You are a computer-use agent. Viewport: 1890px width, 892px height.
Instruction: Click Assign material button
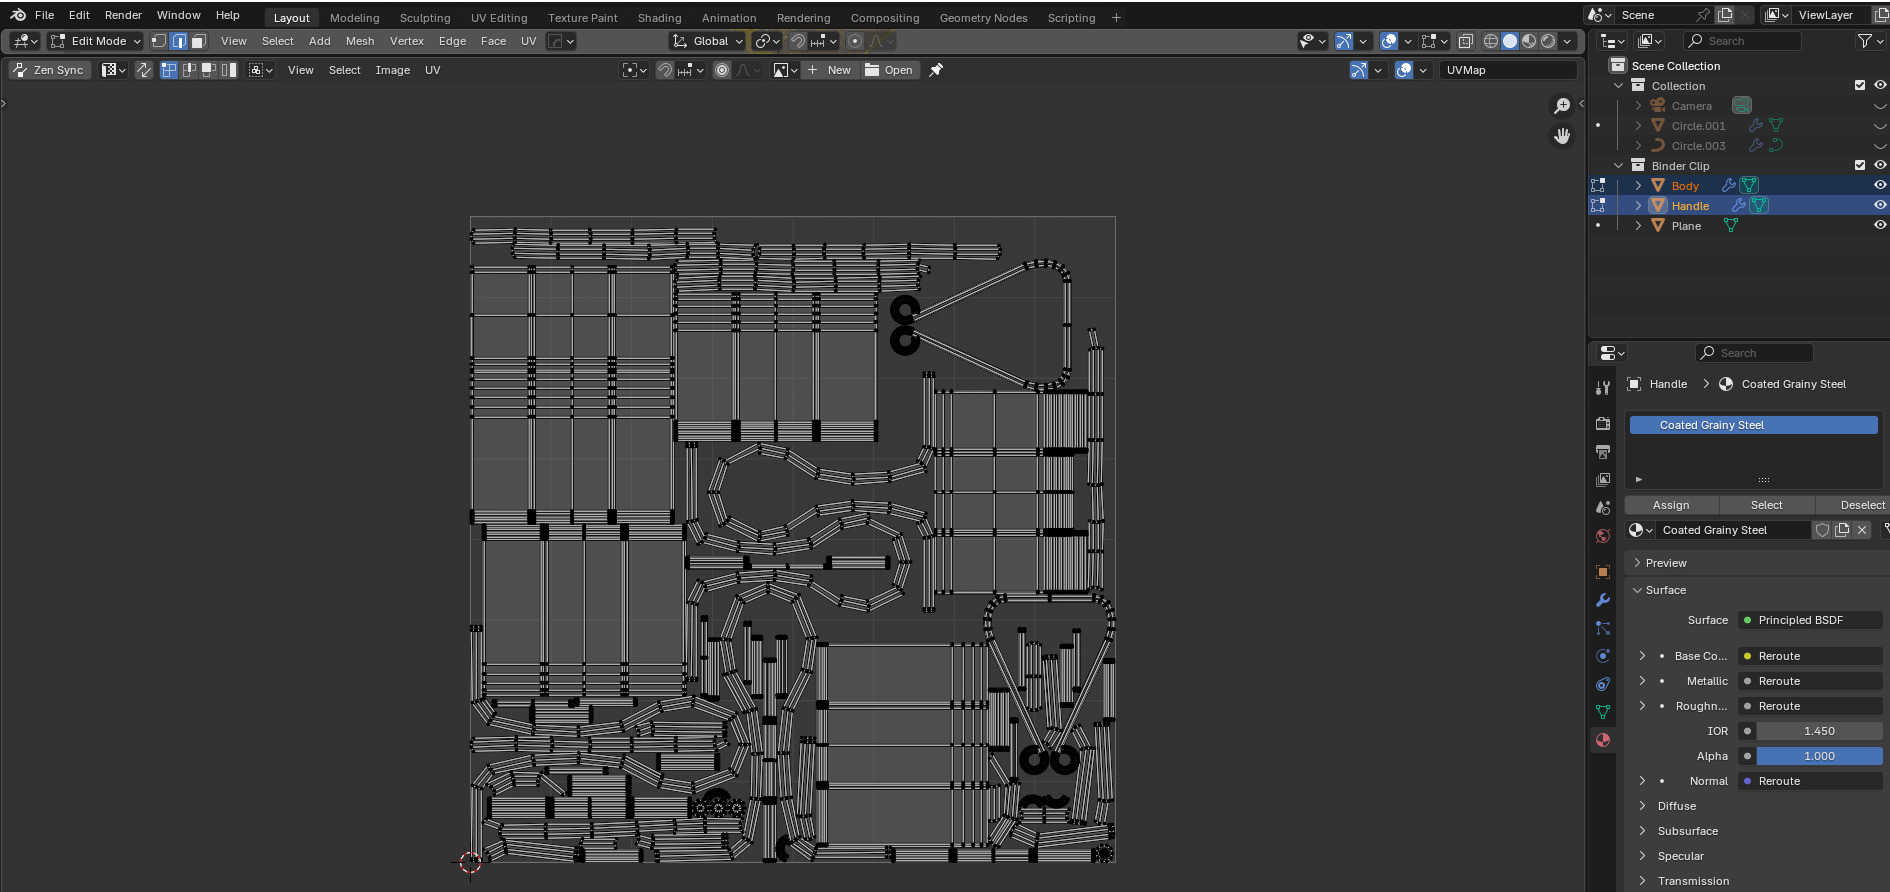pos(1671,505)
